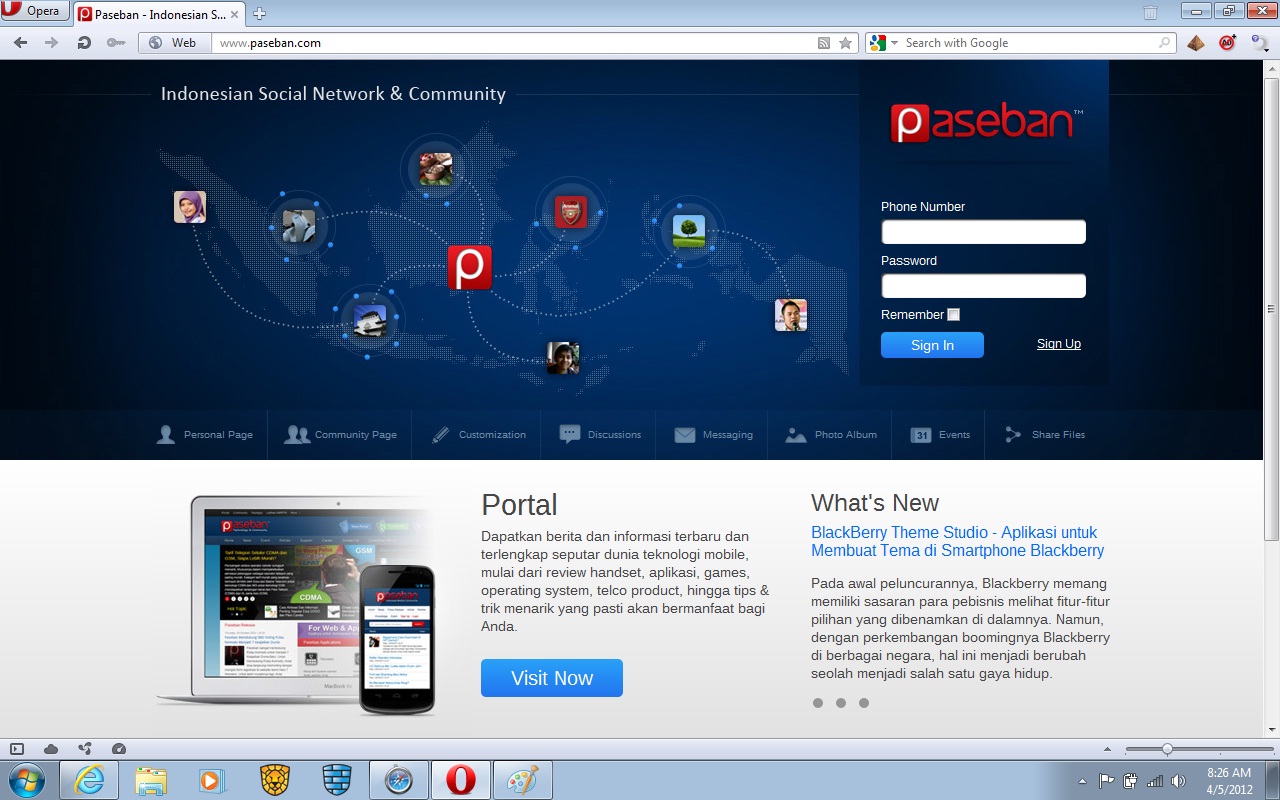1280x800 pixels.
Task: Click the Arsenal crest avatar on map
Action: click(571, 212)
